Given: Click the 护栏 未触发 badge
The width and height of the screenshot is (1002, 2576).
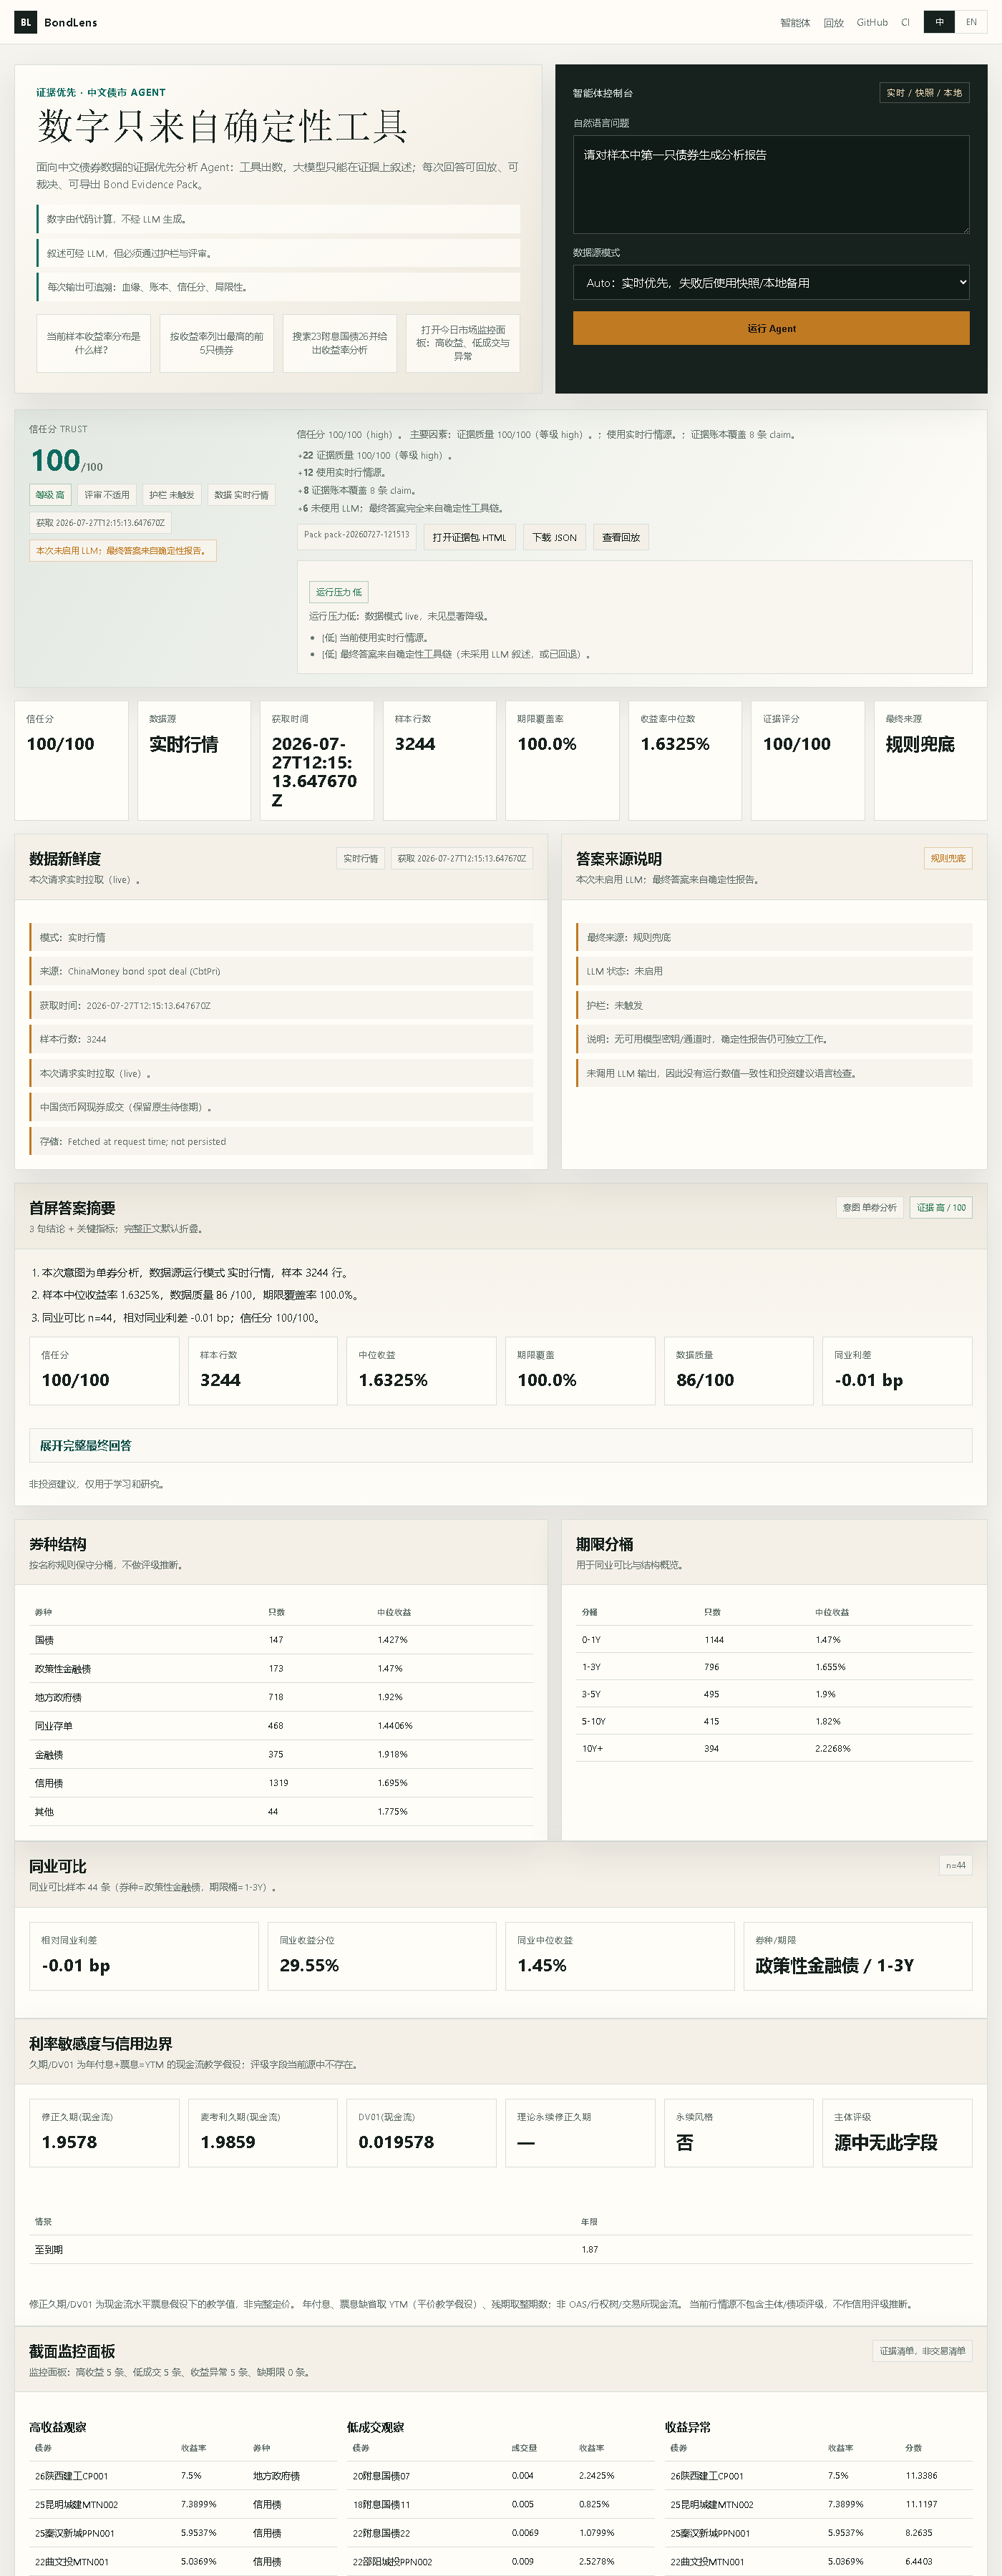Looking at the screenshot, I should click(x=172, y=495).
